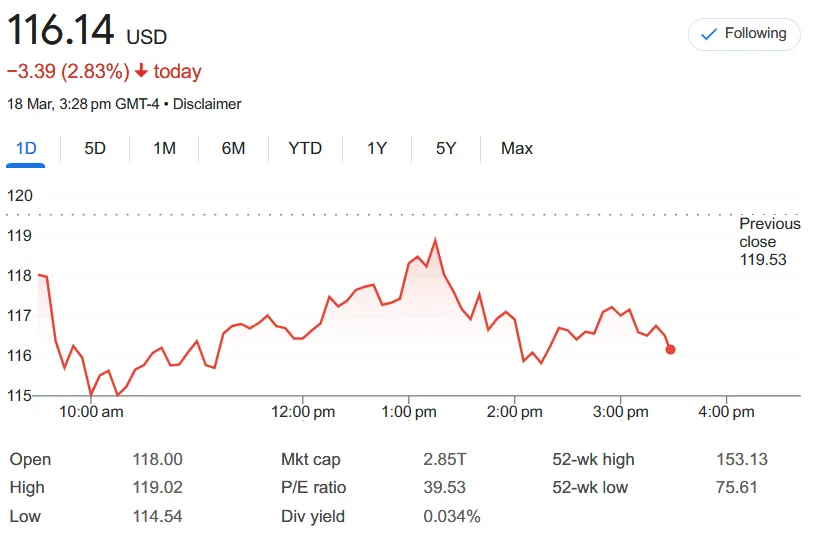This screenshot has height=534, width=814.
Task: Click the chart peak near 1:00 pm
Action: [435, 239]
